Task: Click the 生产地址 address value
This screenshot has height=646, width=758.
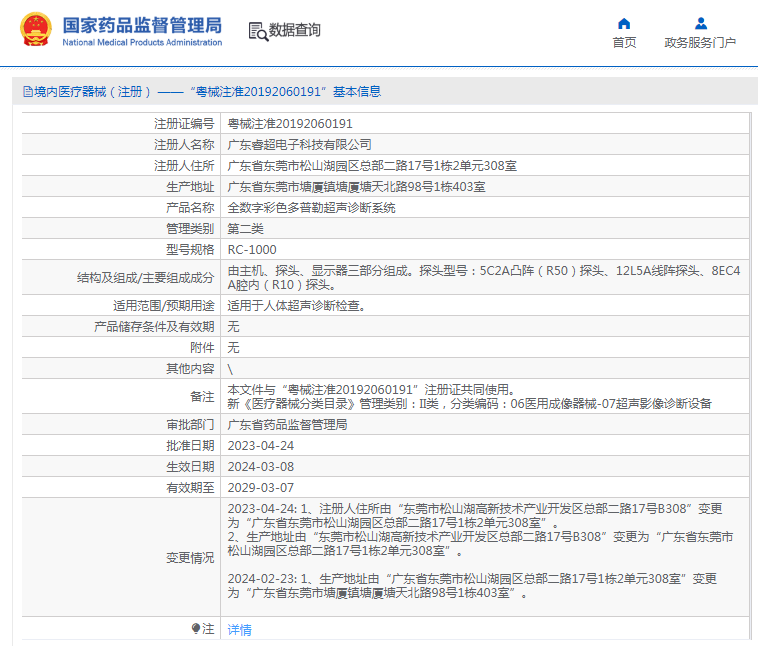Action: 356,187
